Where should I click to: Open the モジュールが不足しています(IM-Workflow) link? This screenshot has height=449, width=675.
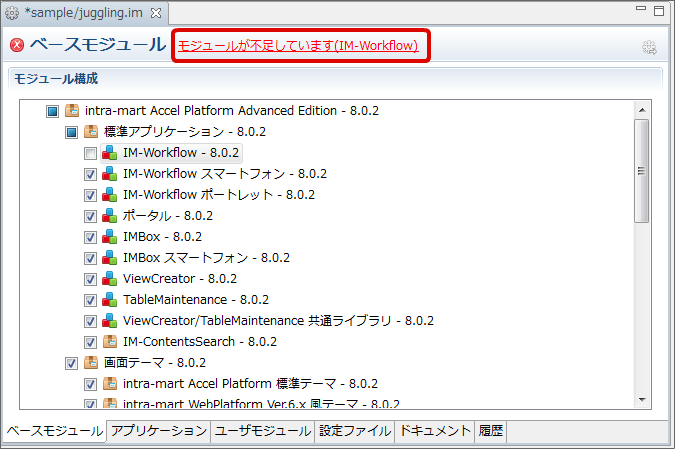click(x=298, y=46)
